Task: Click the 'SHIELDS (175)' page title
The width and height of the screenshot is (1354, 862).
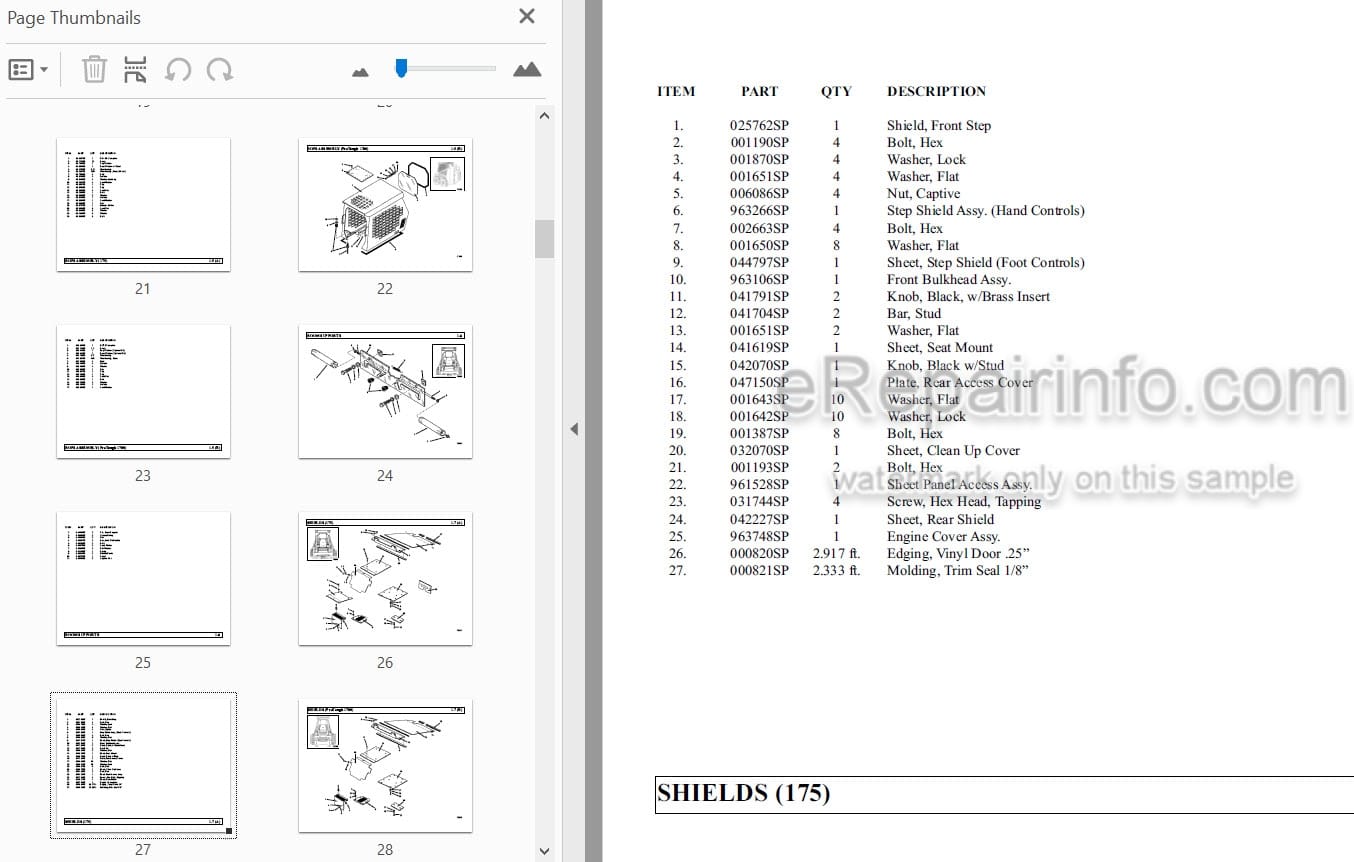Action: click(743, 794)
